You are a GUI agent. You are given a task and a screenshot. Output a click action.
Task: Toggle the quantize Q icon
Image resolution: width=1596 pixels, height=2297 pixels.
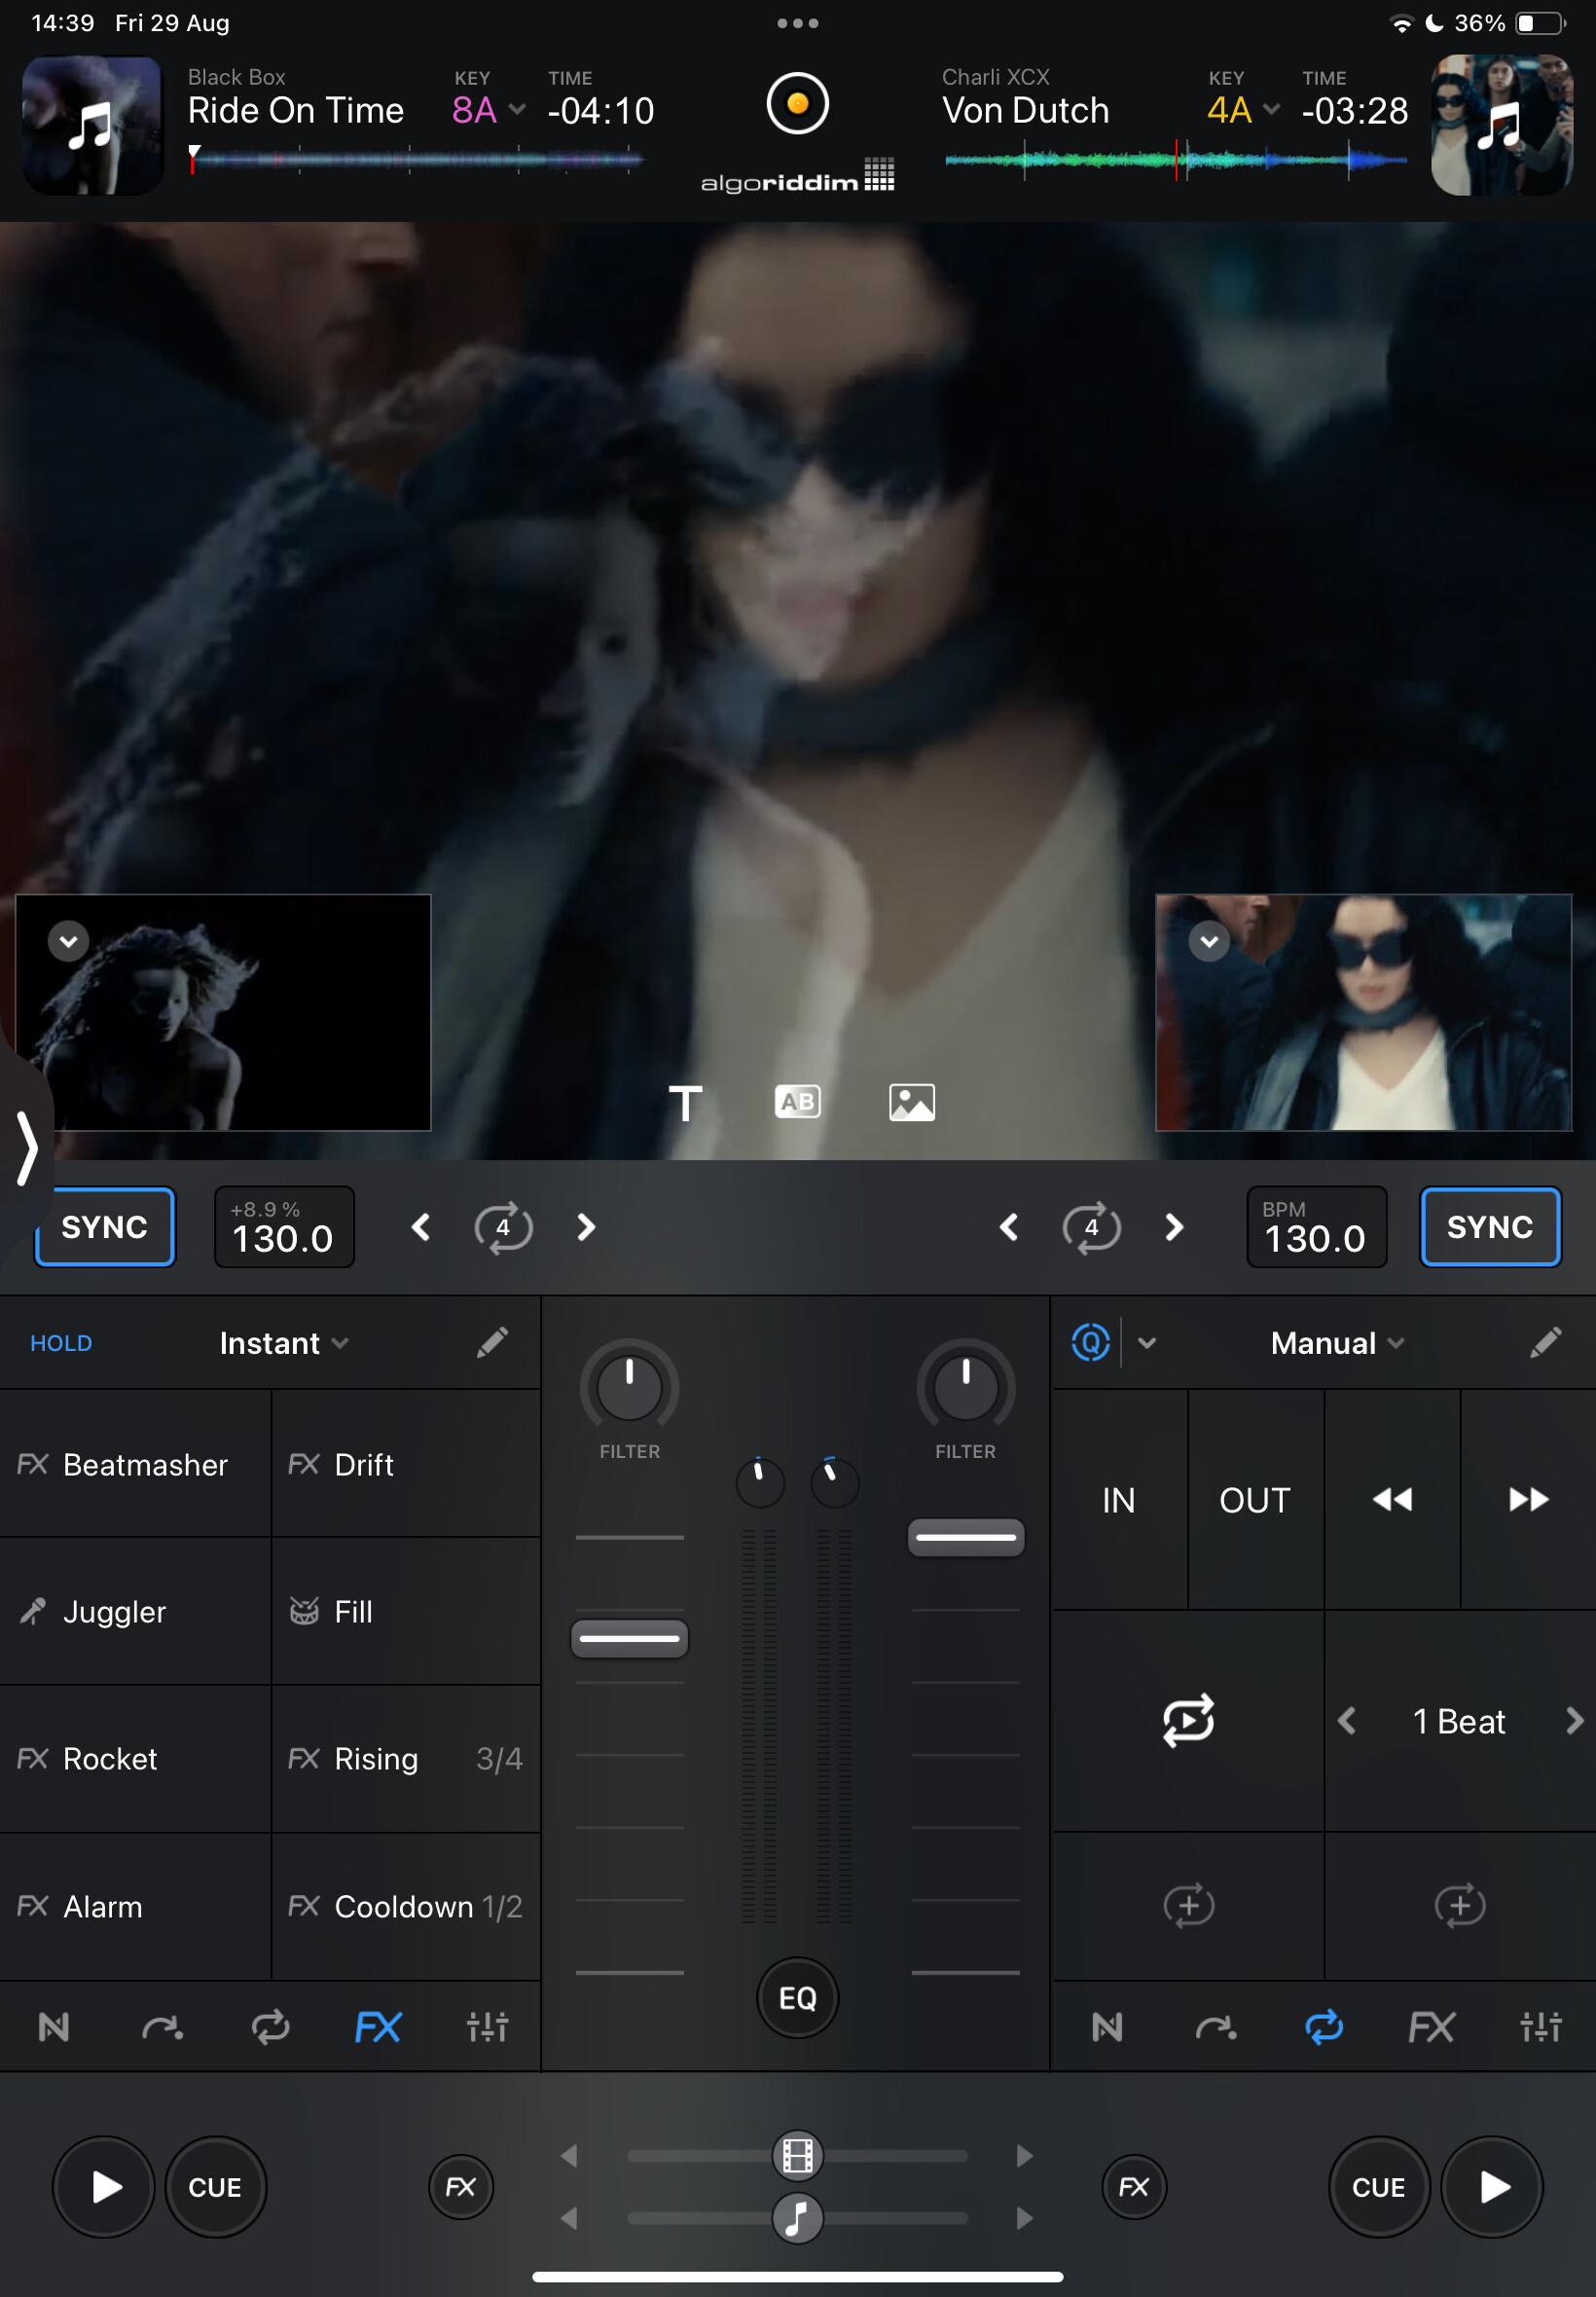point(1090,1342)
